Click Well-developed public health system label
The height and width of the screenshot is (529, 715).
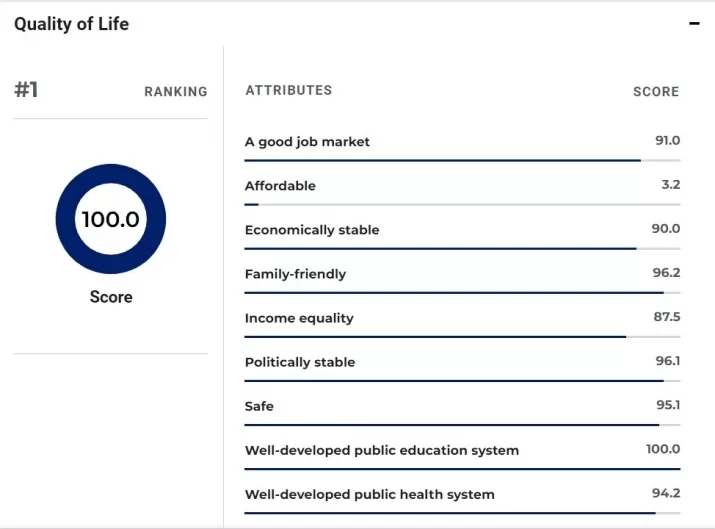click(x=369, y=494)
